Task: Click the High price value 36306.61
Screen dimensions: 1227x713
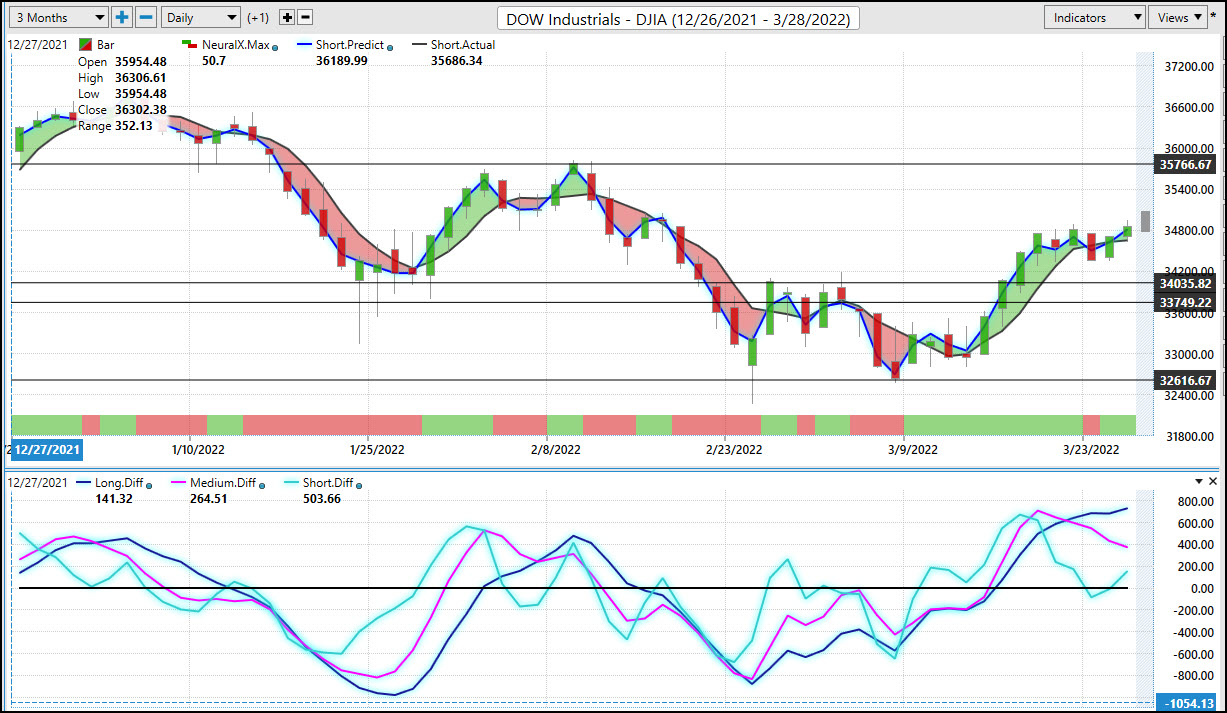Action: [x=140, y=78]
